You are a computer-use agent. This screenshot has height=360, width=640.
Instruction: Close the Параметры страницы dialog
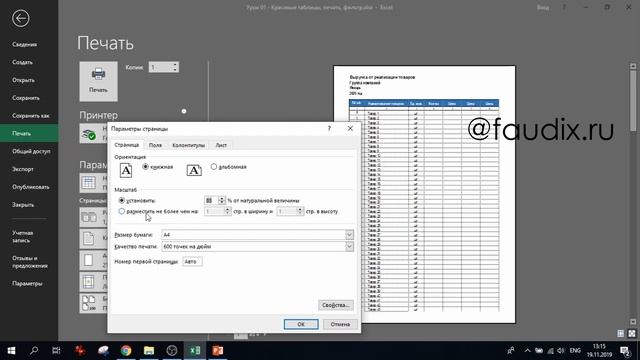350,129
